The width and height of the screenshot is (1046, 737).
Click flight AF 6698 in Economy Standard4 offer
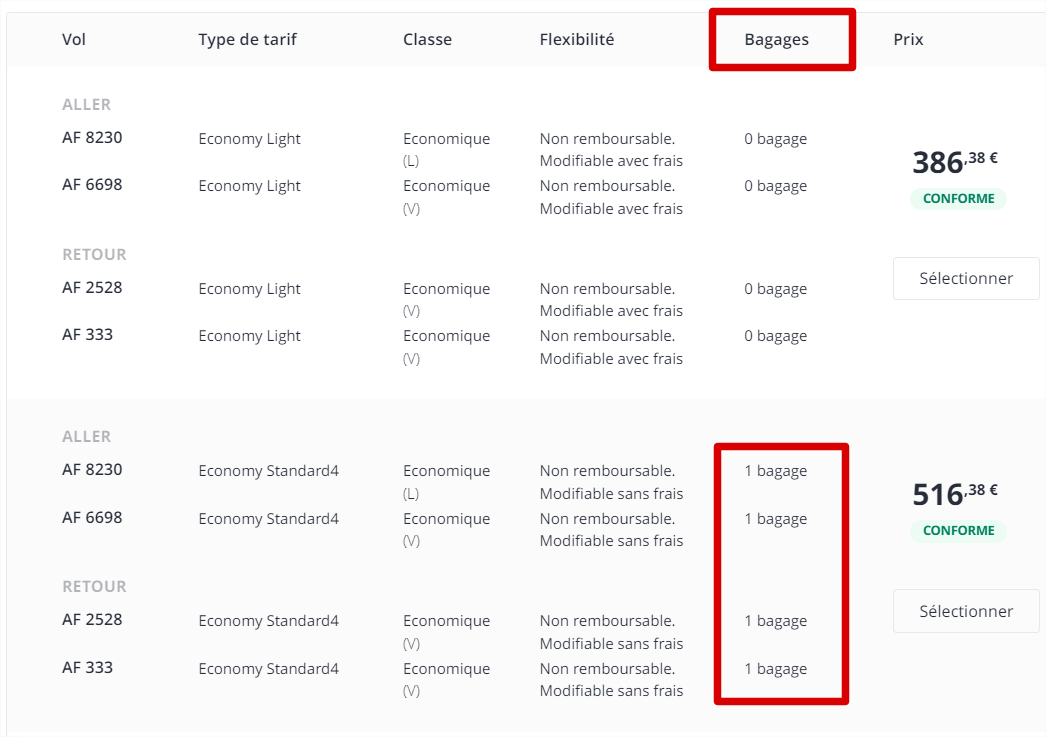click(x=92, y=518)
